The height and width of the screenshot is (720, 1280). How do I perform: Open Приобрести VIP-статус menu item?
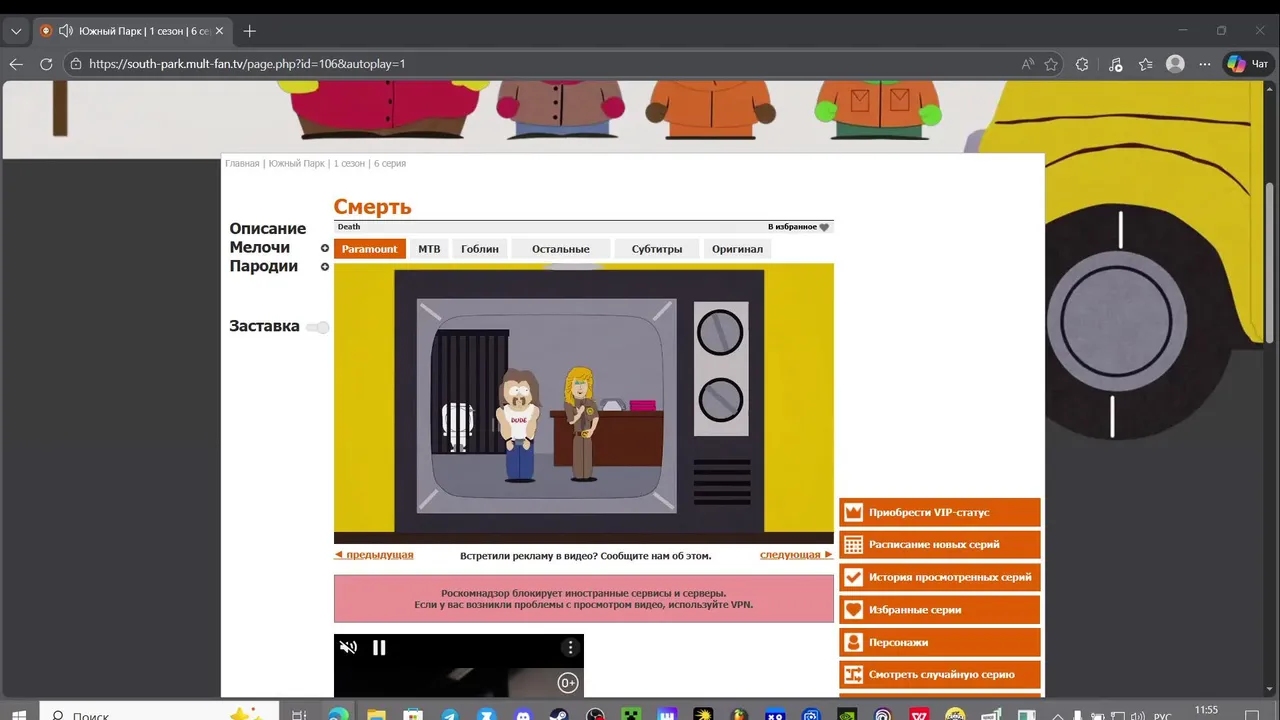[x=940, y=512]
